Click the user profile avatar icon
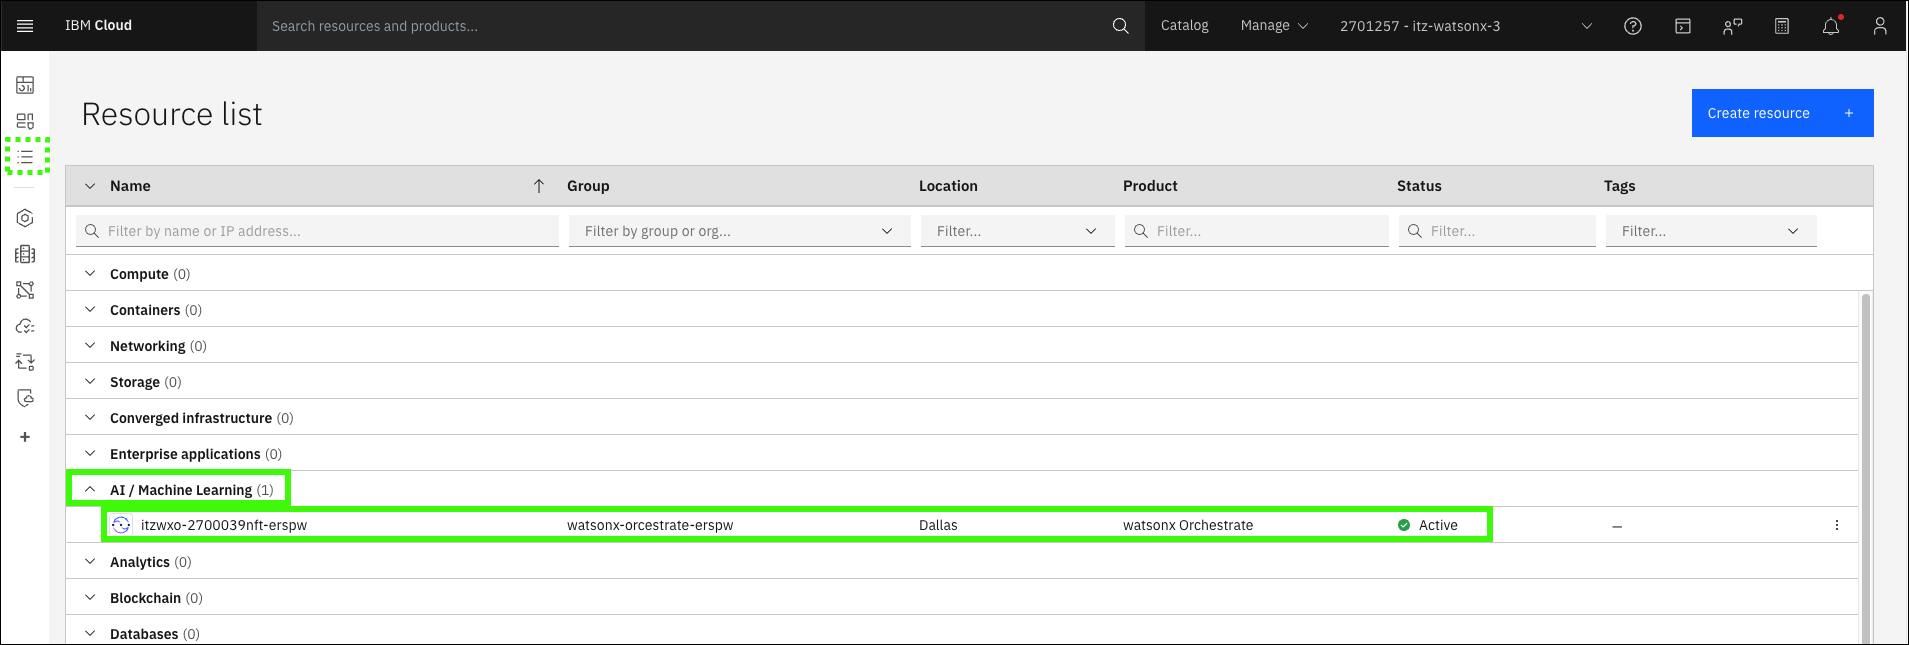Image resolution: width=1909 pixels, height=645 pixels. tap(1880, 26)
